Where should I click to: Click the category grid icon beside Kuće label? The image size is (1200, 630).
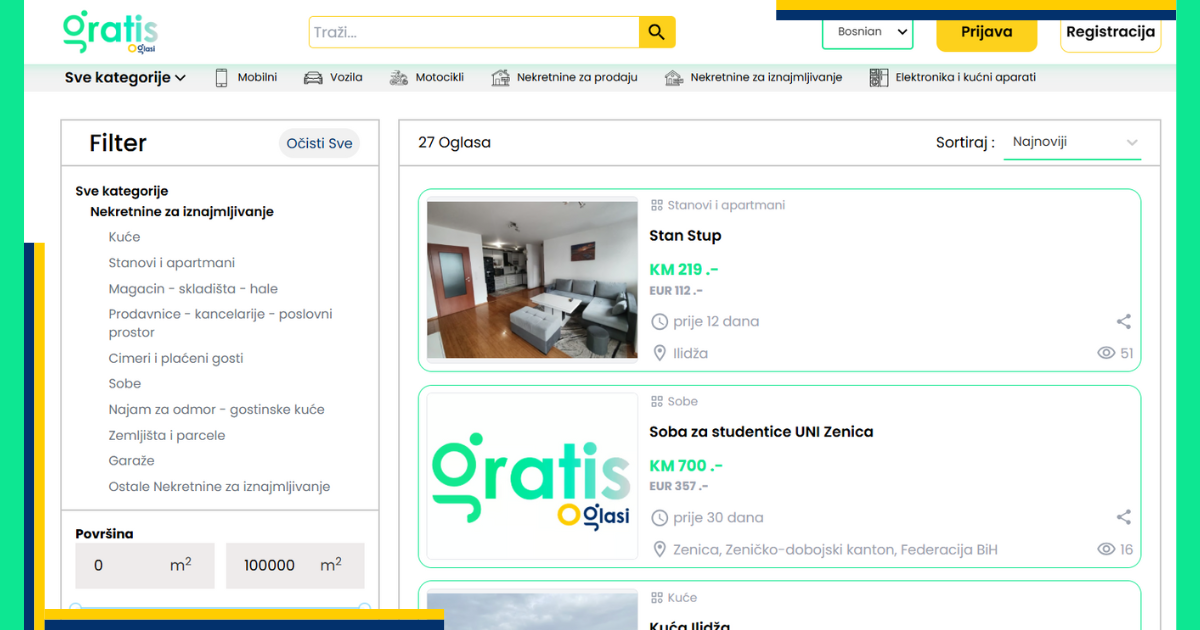(657, 597)
